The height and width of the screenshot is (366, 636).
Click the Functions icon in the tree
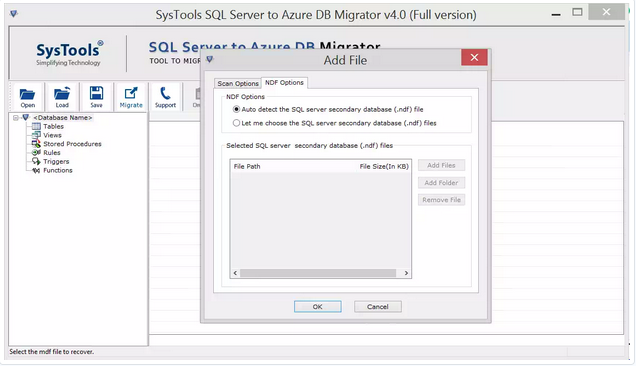[36, 170]
